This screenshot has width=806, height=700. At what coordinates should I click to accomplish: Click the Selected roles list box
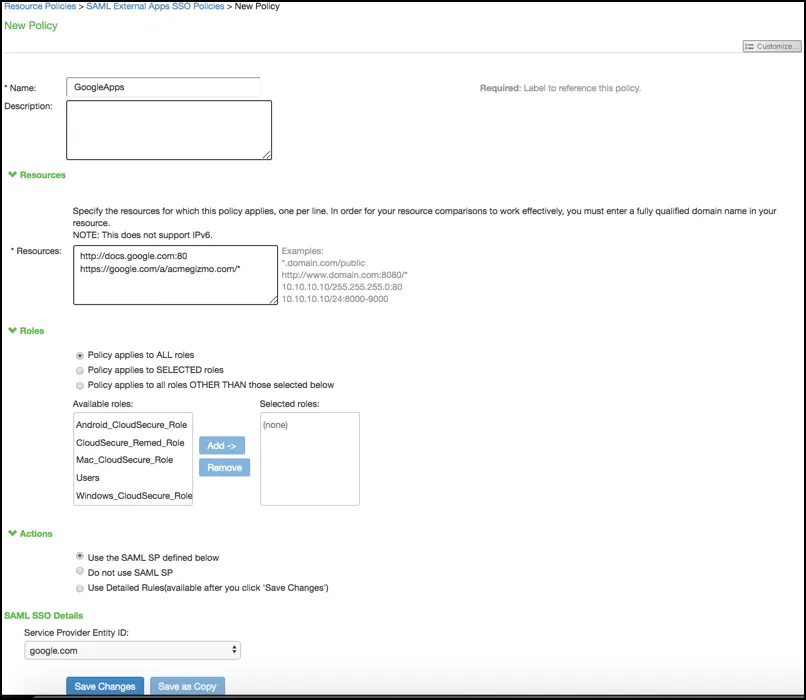coord(310,459)
